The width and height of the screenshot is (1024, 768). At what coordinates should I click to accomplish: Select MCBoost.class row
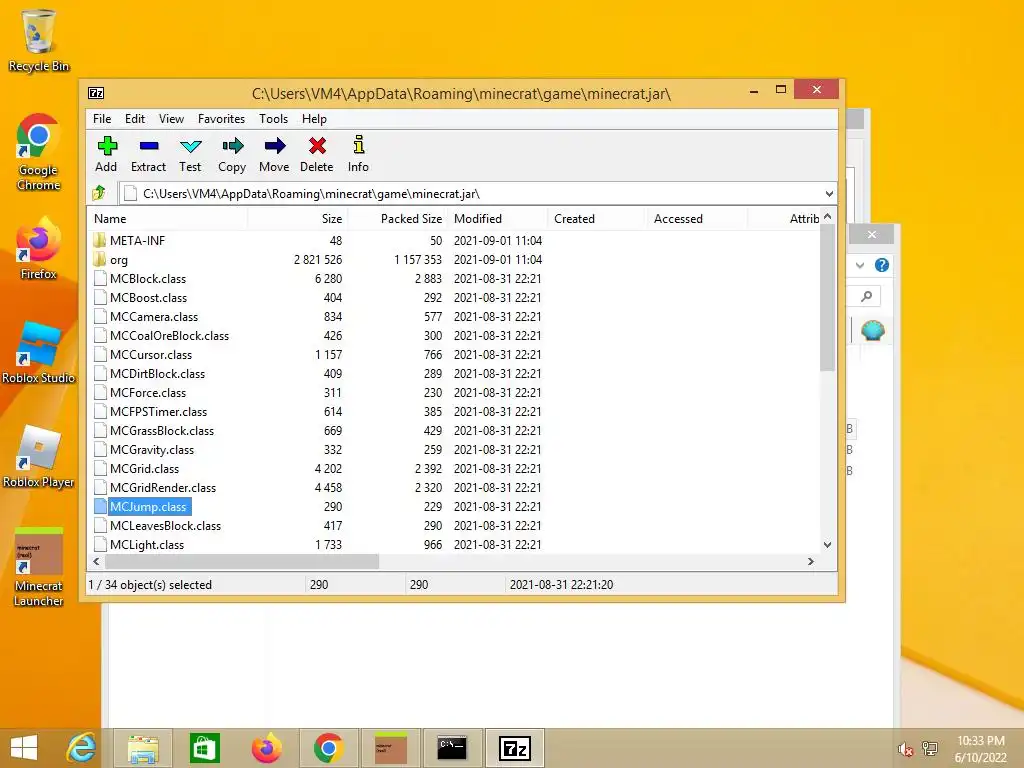(454, 298)
